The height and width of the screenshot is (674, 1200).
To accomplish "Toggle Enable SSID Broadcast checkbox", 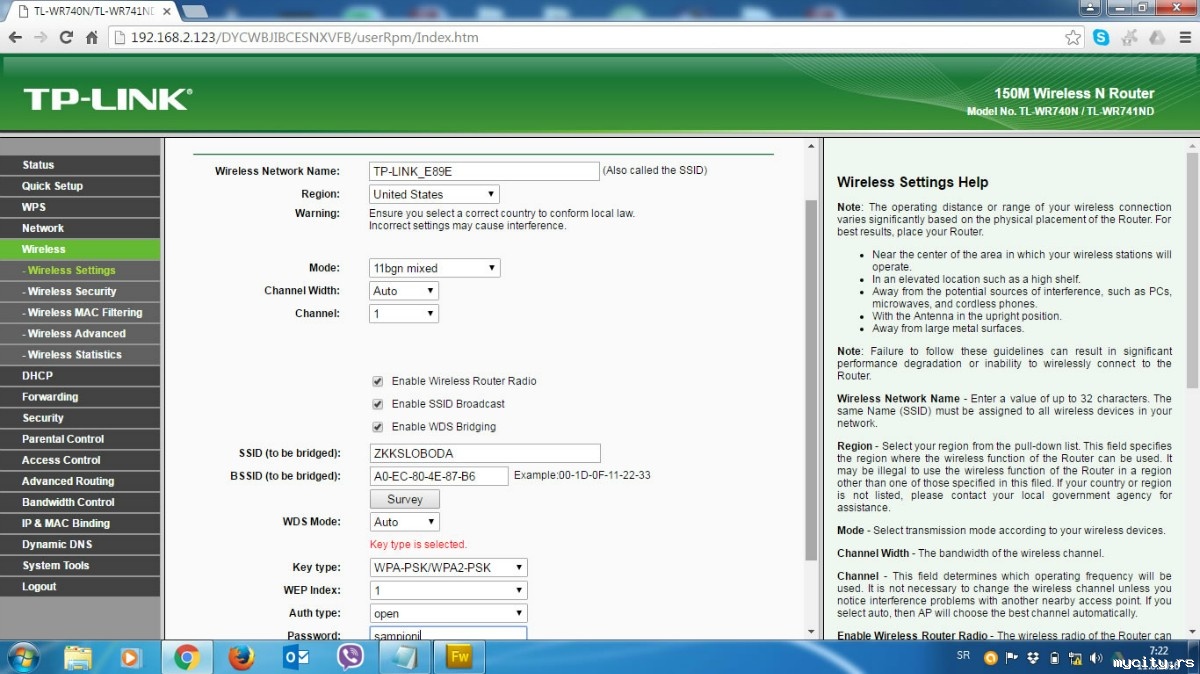I will click(x=378, y=404).
